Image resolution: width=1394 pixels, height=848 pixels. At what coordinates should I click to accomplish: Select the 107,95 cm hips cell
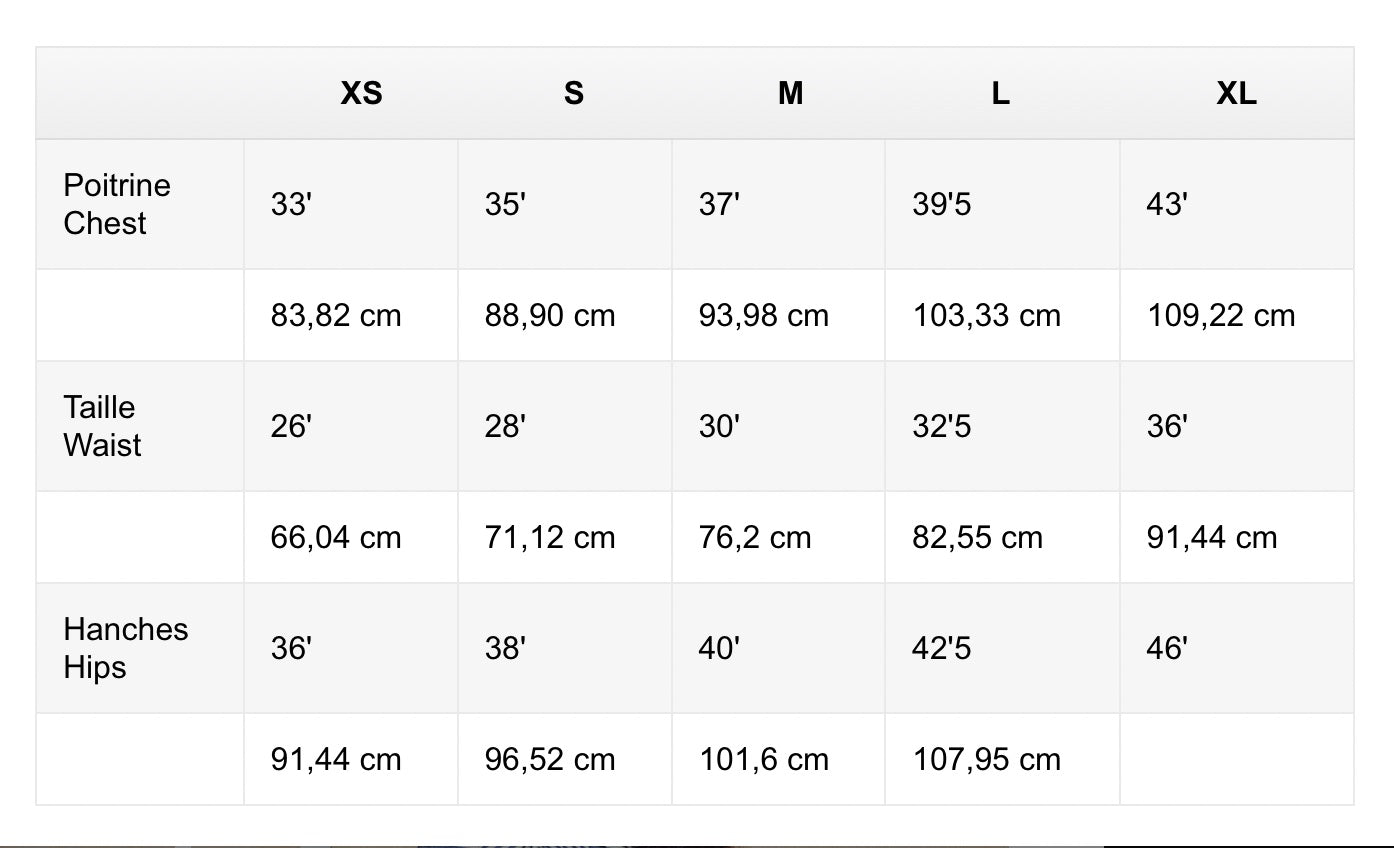click(x=986, y=760)
